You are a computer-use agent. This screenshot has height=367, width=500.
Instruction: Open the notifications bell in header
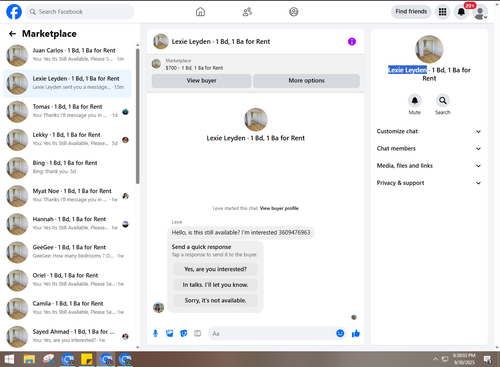[x=461, y=12]
